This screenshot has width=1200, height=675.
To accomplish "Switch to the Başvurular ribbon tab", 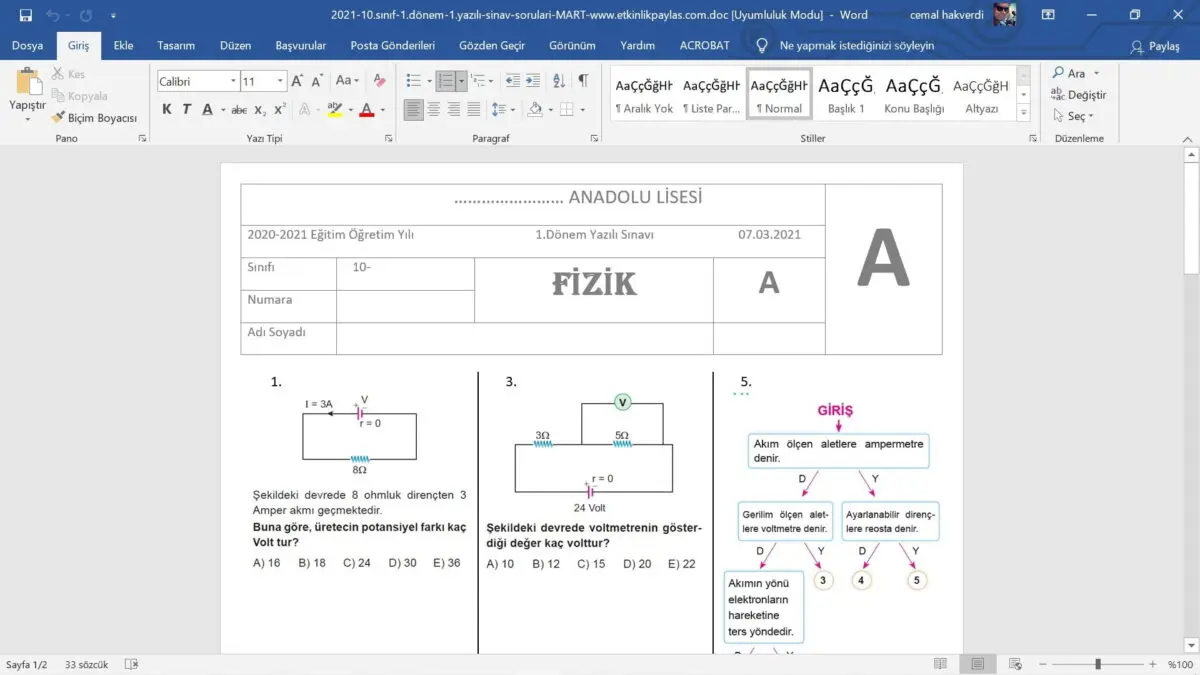I will point(301,46).
